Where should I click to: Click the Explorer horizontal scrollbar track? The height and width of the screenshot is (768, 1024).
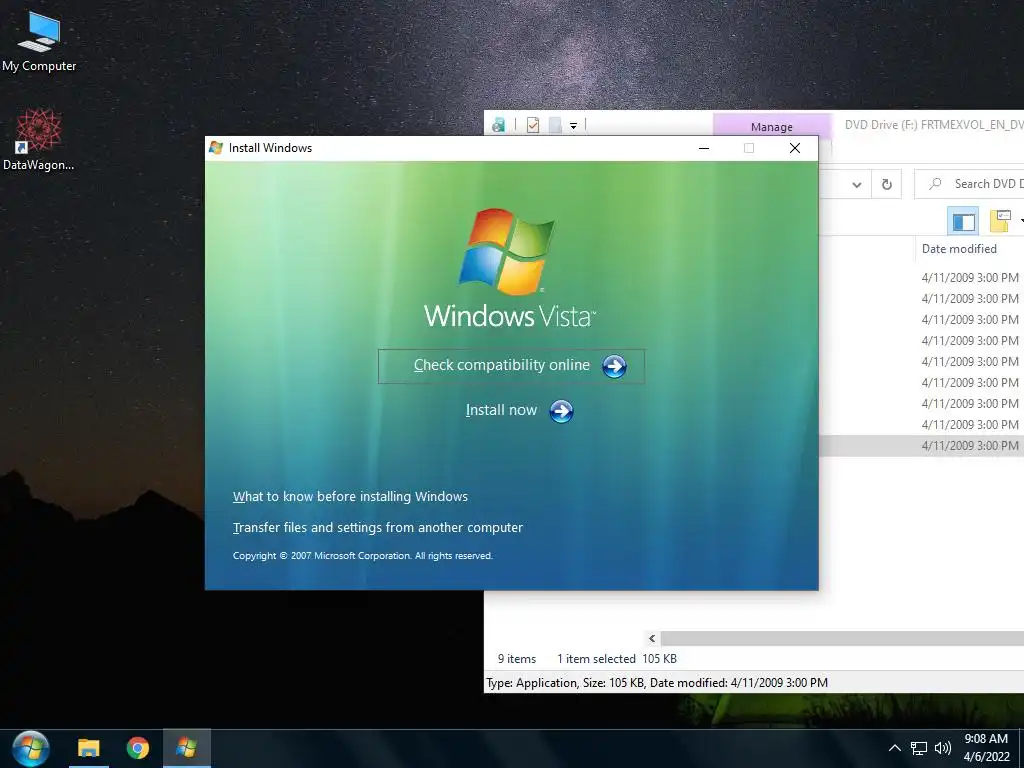(x=842, y=638)
